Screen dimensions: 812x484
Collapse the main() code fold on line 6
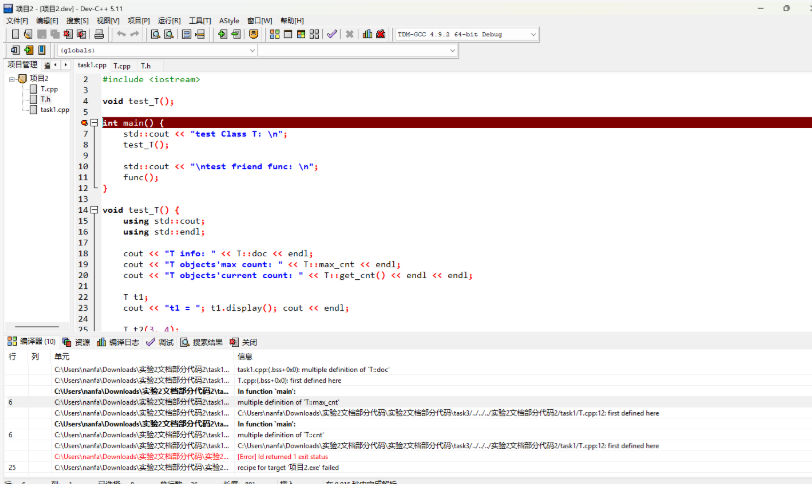[x=94, y=123]
